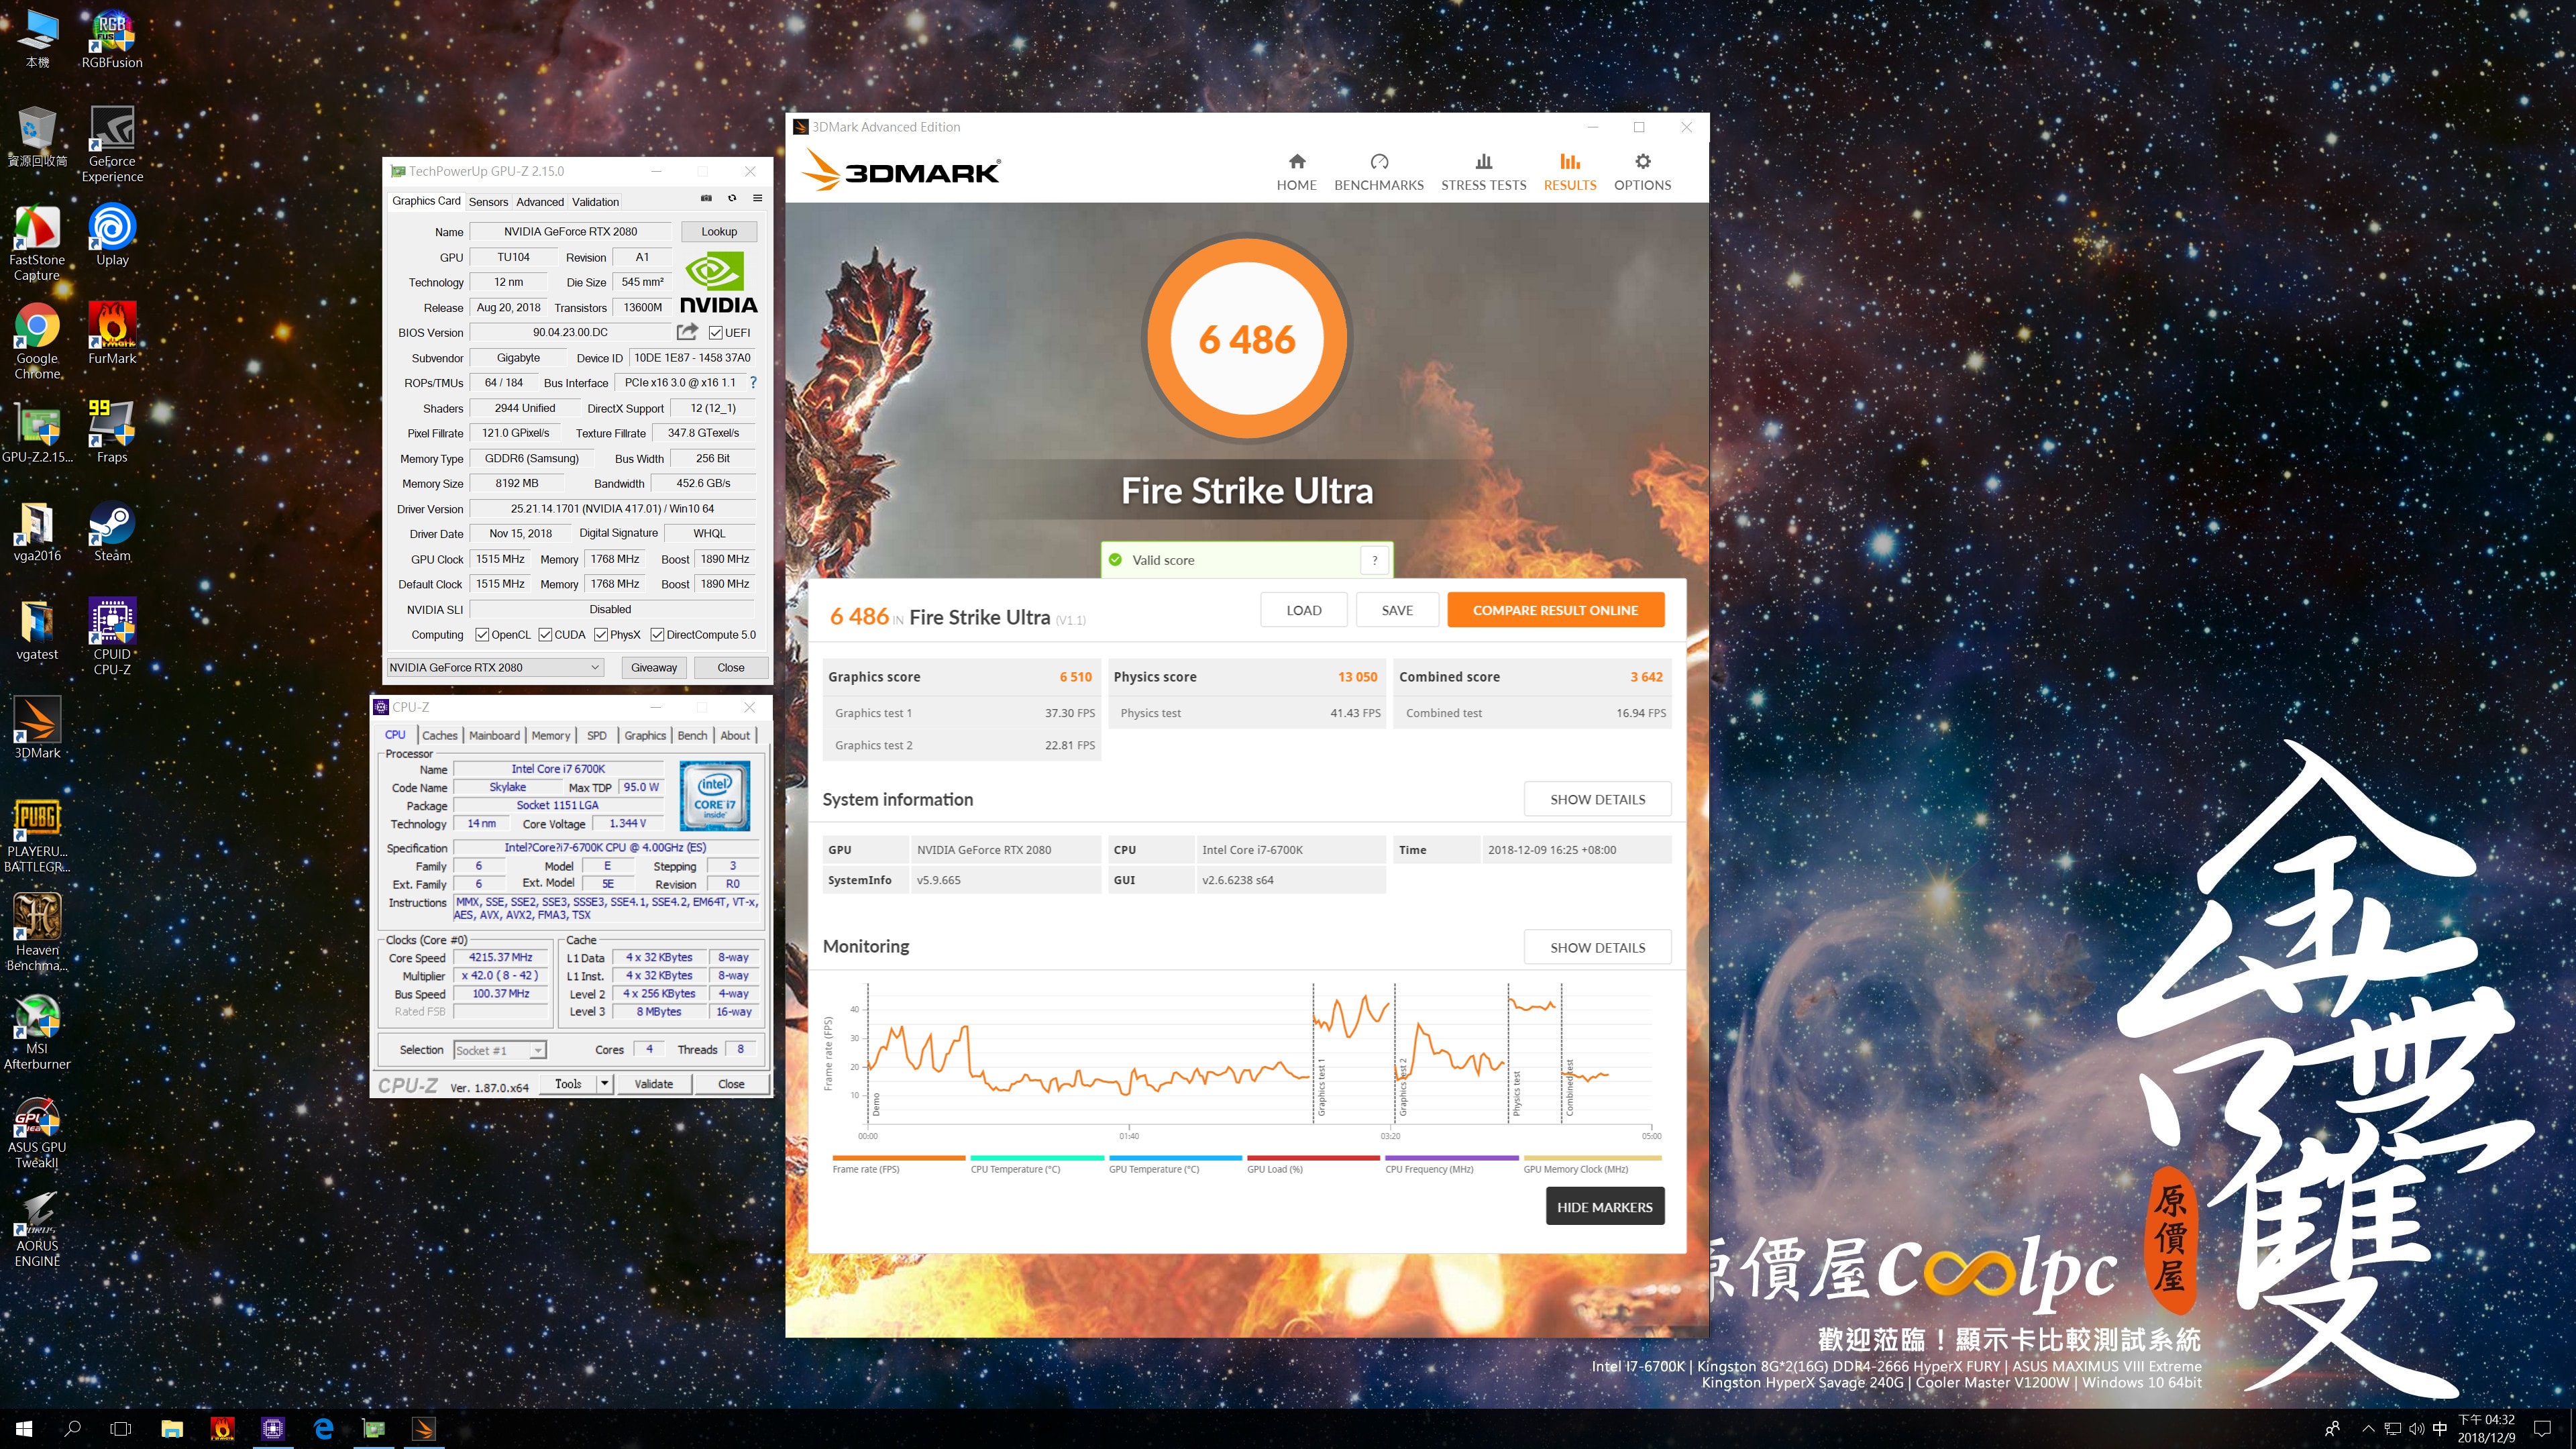Switch to the Sensors tab in GPU-Z
Image resolution: width=2576 pixels, height=1449 pixels.
pyautogui.click(x=488, y=202)
